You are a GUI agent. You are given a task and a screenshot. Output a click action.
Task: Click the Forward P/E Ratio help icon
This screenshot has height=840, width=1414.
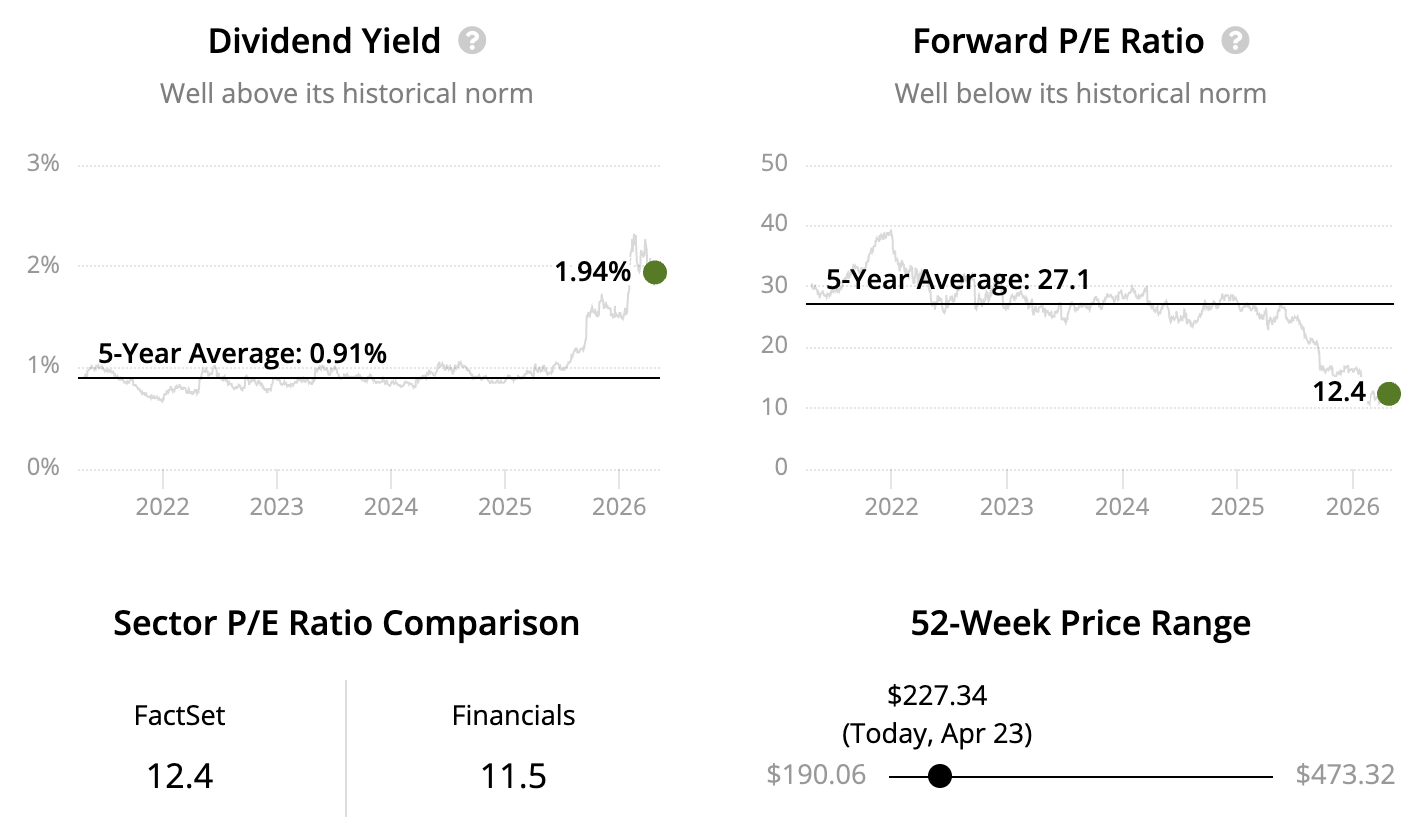click(1236, 41)
